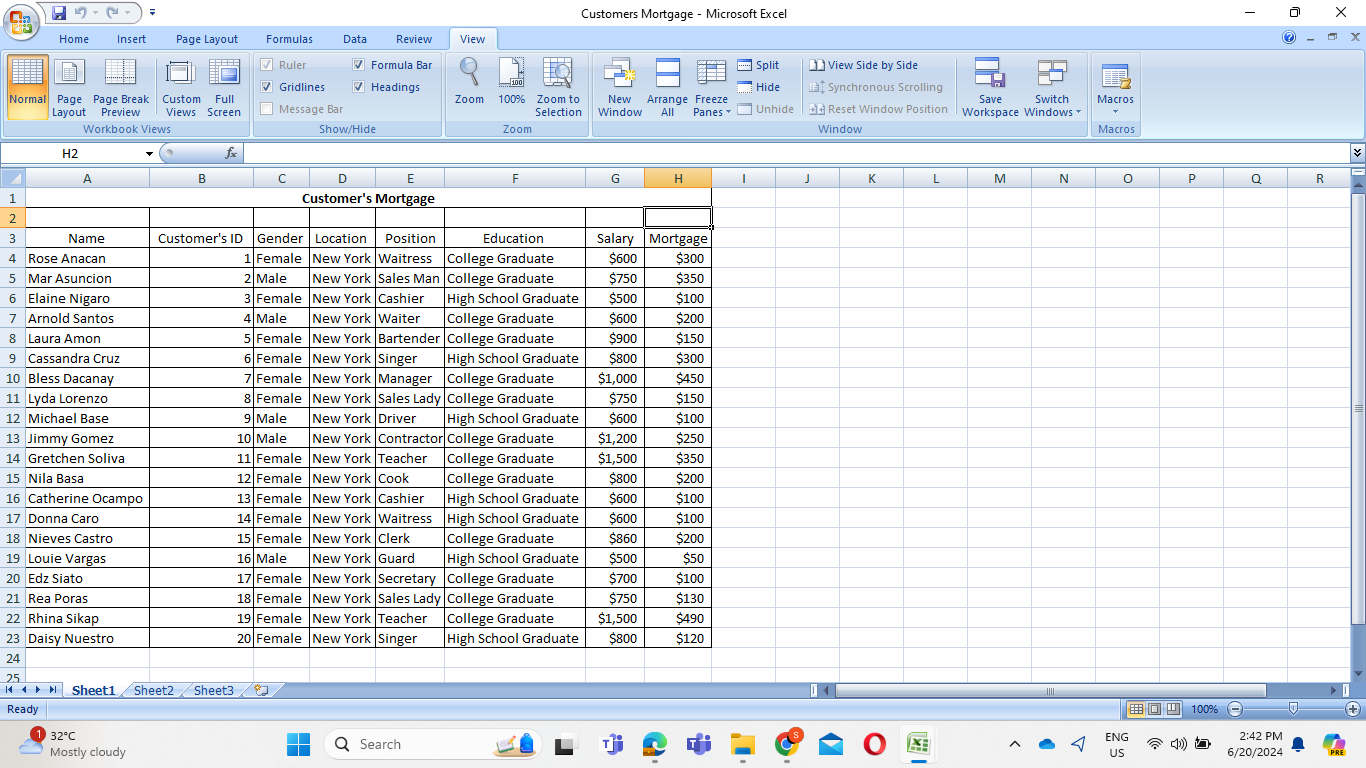The width and height of the screenshot is (1366, 768).
Task: Open the Name Box dropdown arrow
Action: (149, 153)
